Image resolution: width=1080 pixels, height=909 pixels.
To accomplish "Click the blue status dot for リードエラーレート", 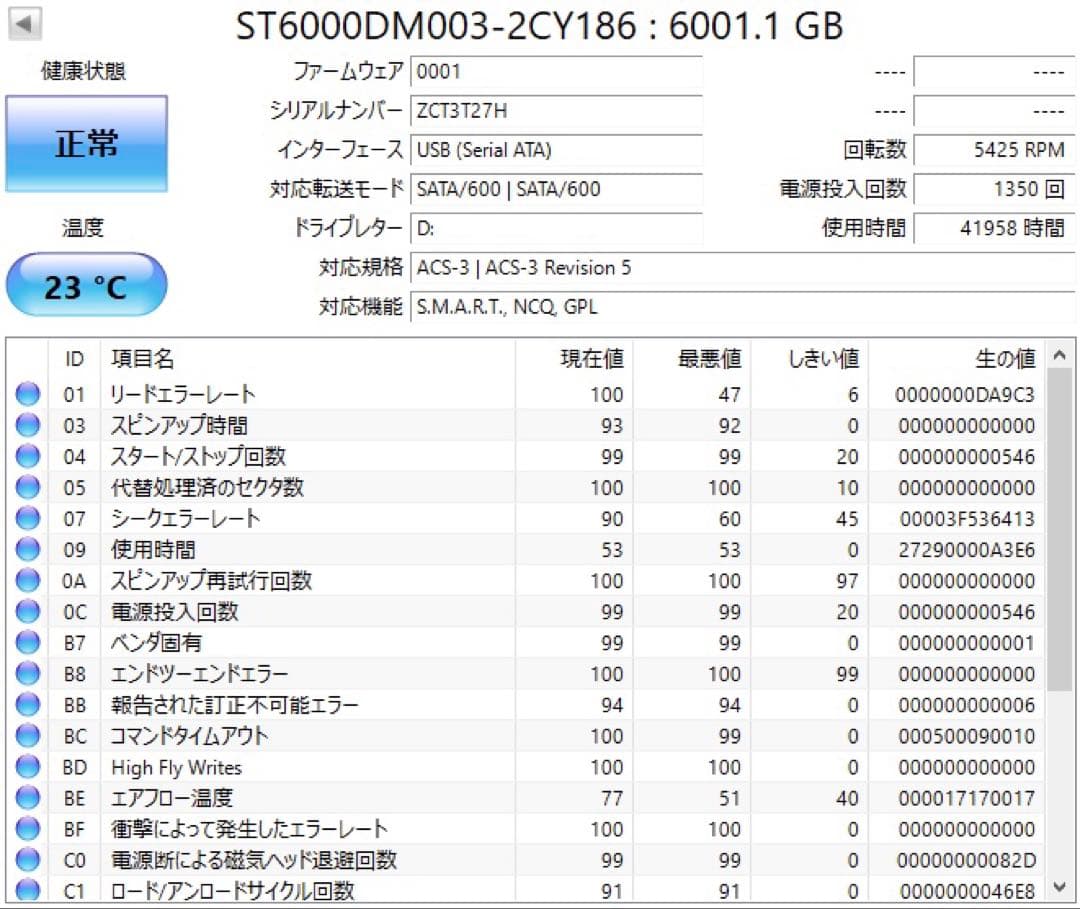I will 27,394.
